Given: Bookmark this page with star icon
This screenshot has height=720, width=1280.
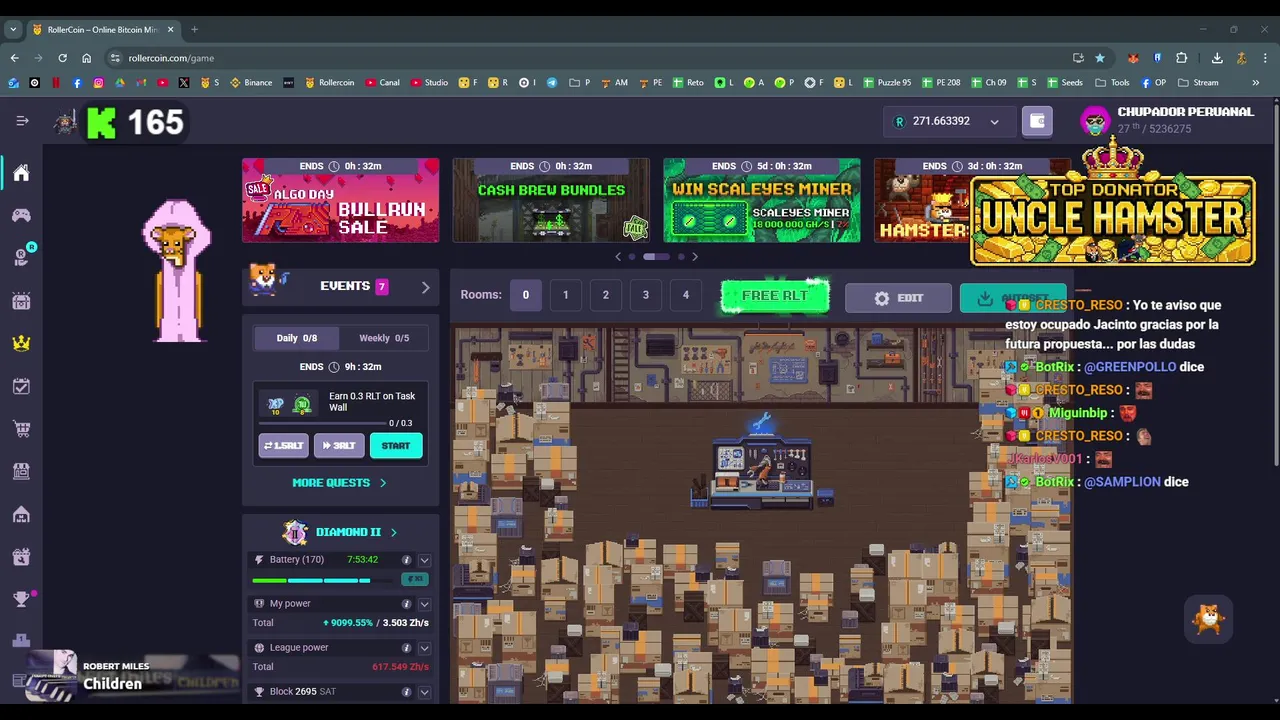Looking at the screenshot, I should (1100, 58).
